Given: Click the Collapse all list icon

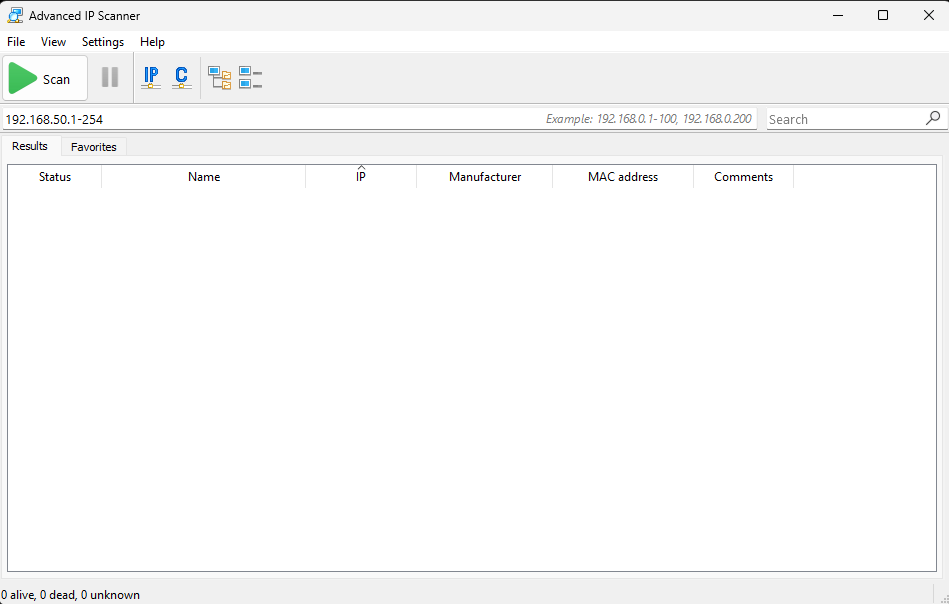Looking at the screenshot, I should pyautogui.click(x=250, y=77).
